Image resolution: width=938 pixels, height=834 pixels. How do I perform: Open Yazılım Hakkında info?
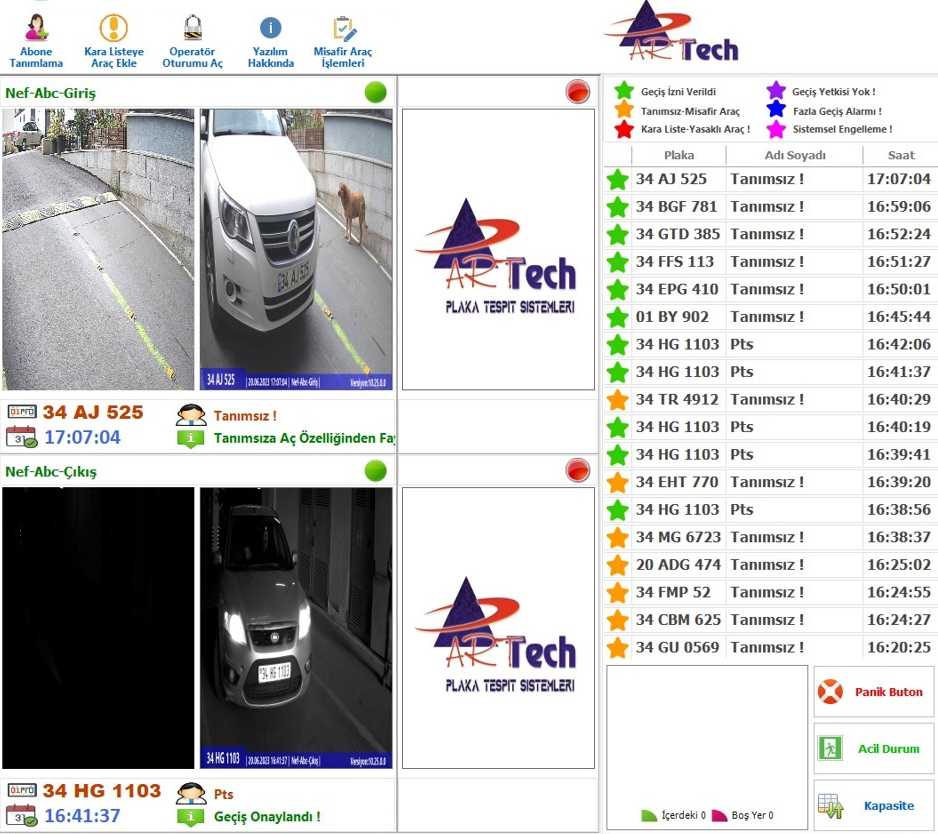[270, 40]
